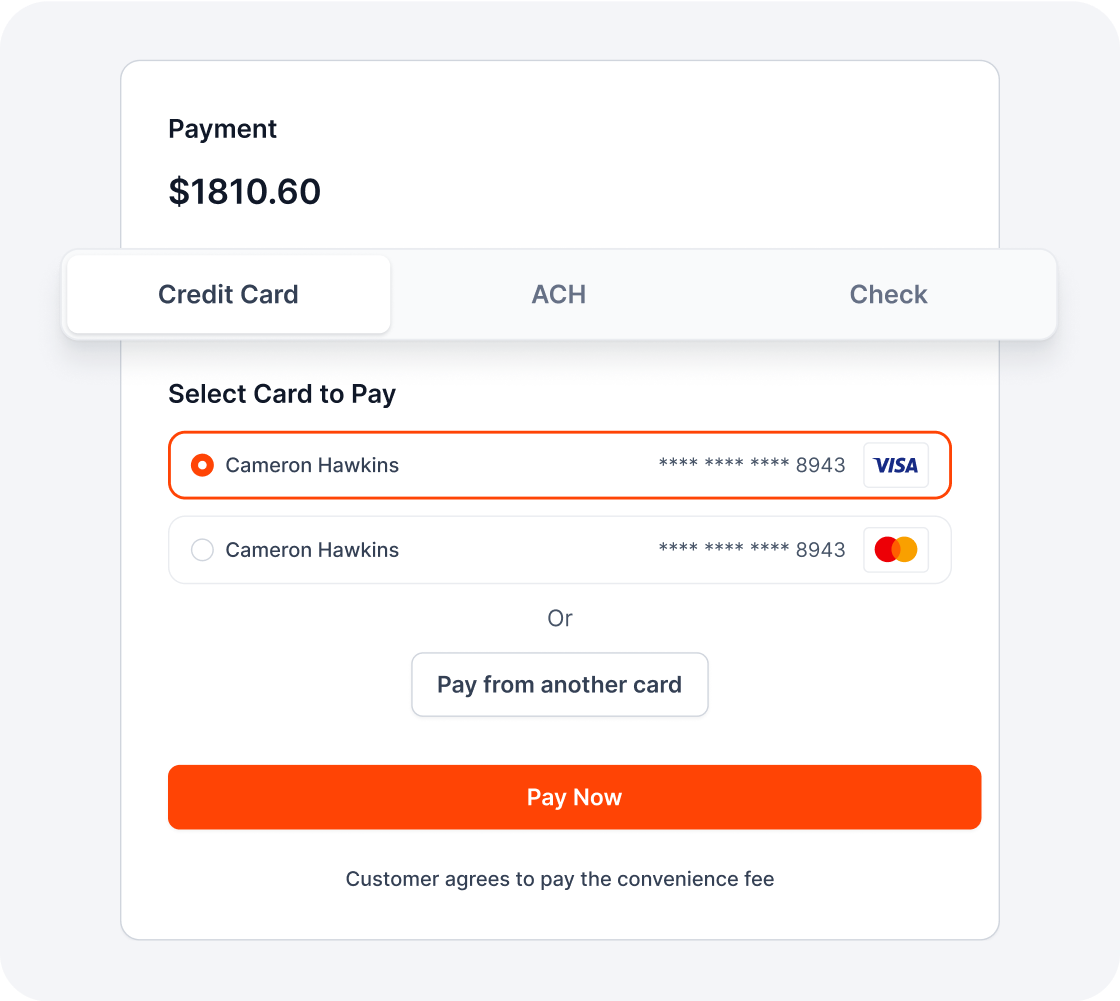Select the Credit Card tab

coord(228,294)
